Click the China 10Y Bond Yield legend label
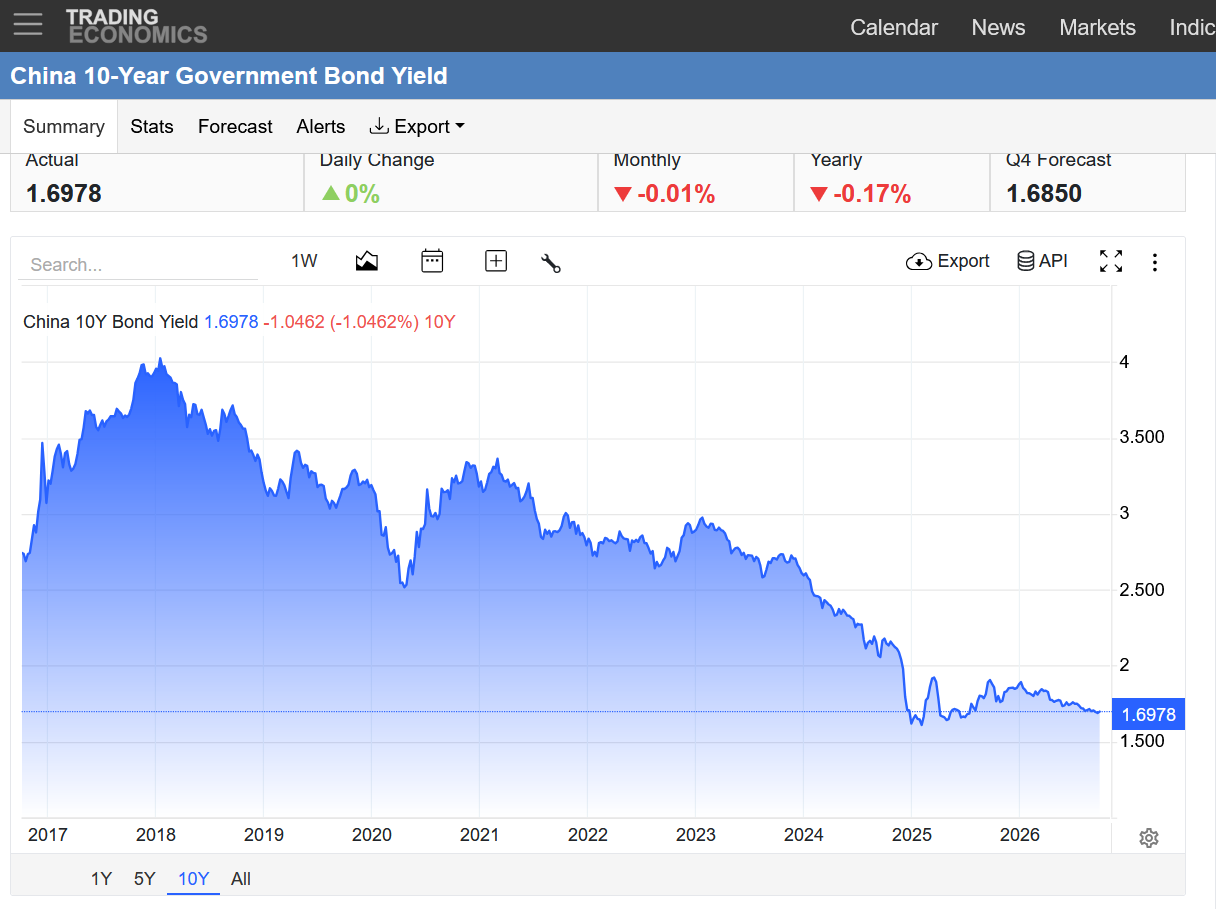The width and height of the screenshot is (1216, 909). coord(111,322)
